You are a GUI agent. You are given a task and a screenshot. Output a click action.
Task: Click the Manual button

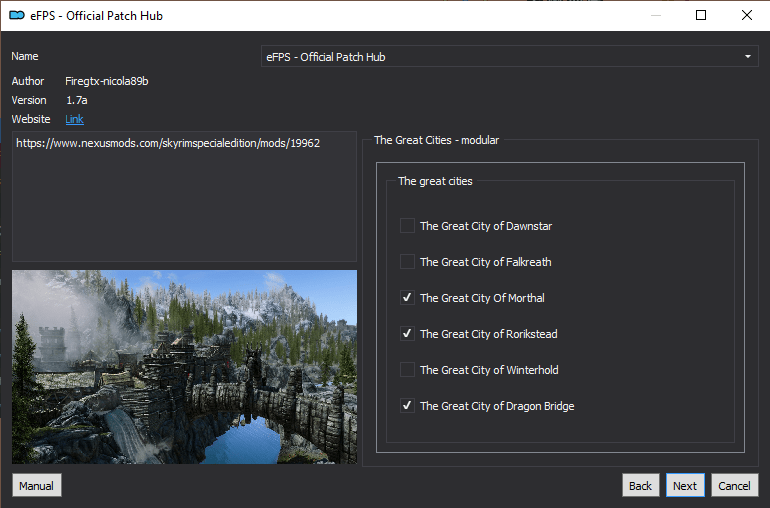(37, 485)
